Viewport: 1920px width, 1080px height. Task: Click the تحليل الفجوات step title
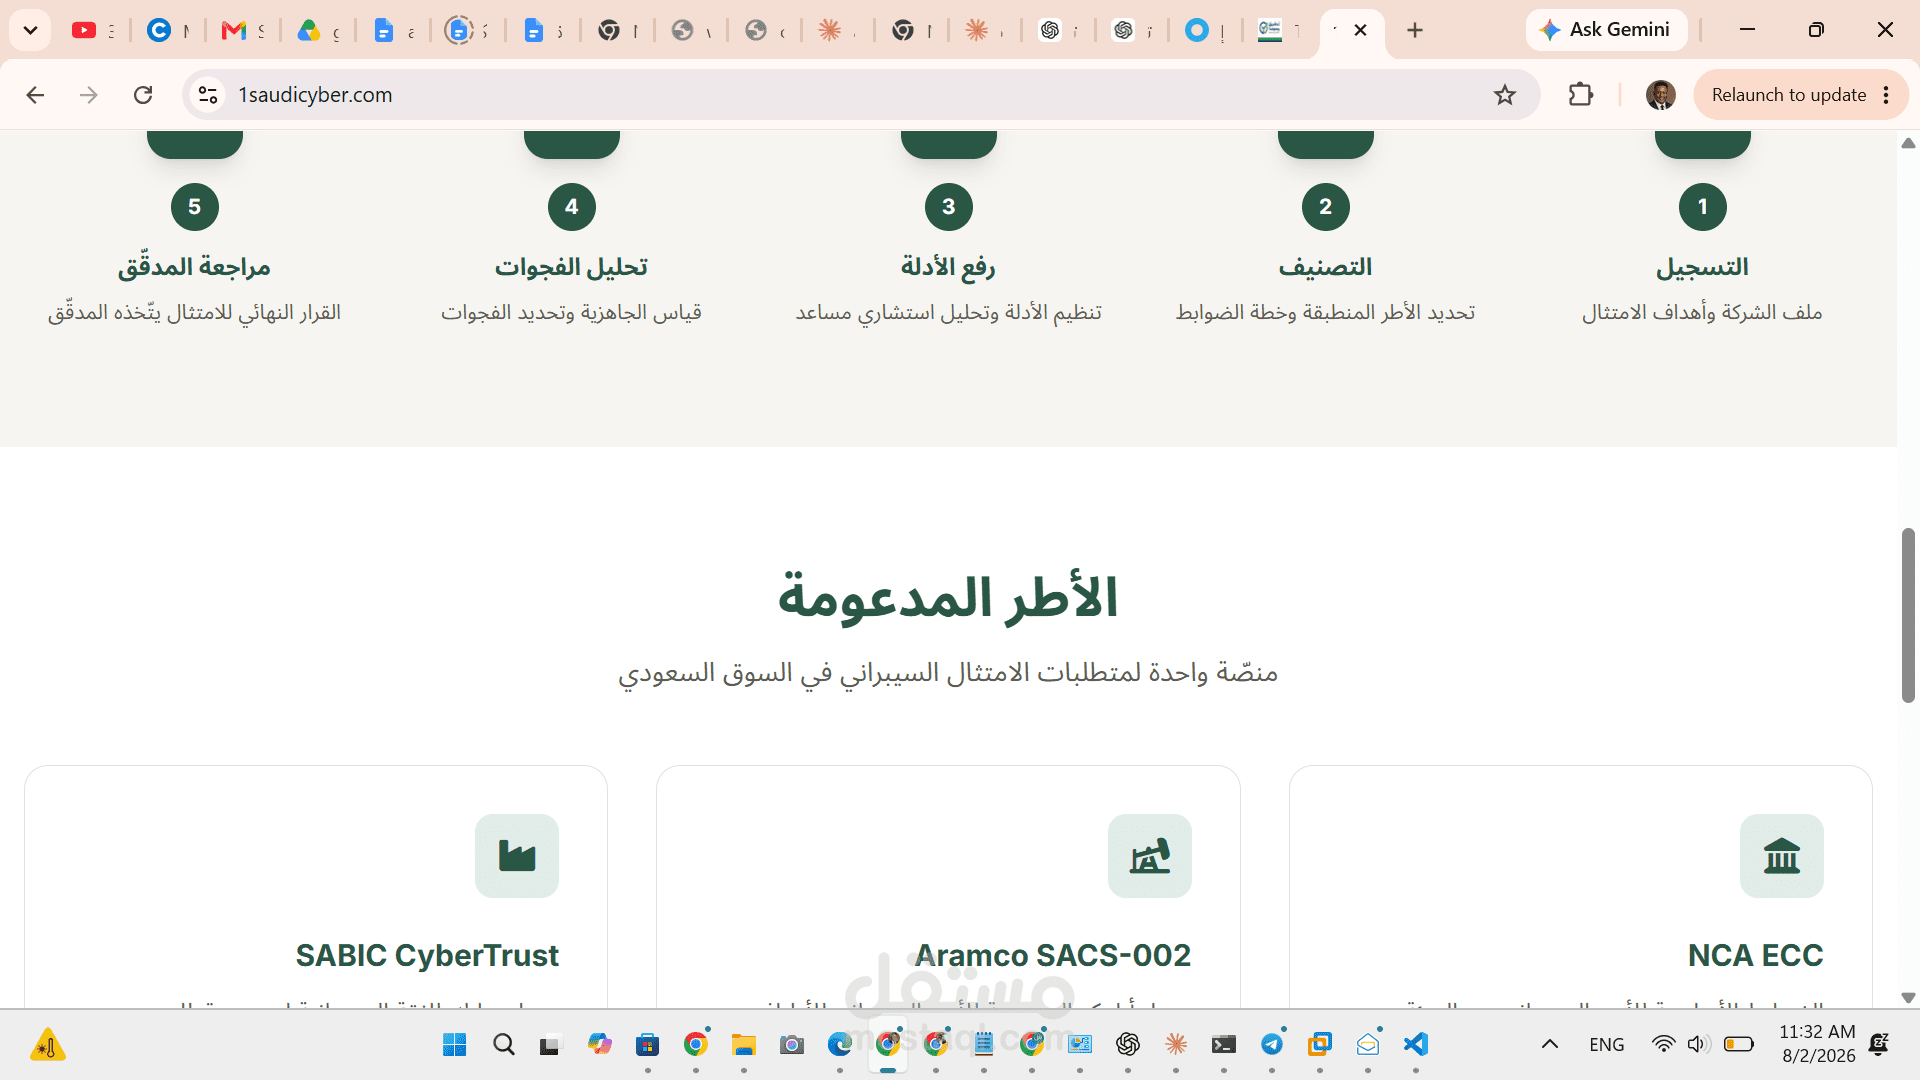571,267
